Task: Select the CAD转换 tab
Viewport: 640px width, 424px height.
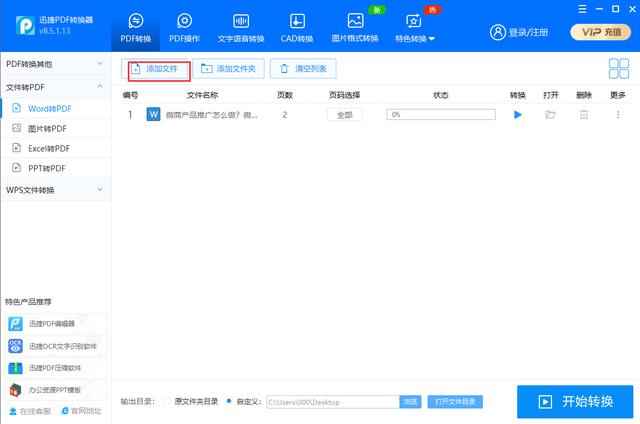Action: 297,28
